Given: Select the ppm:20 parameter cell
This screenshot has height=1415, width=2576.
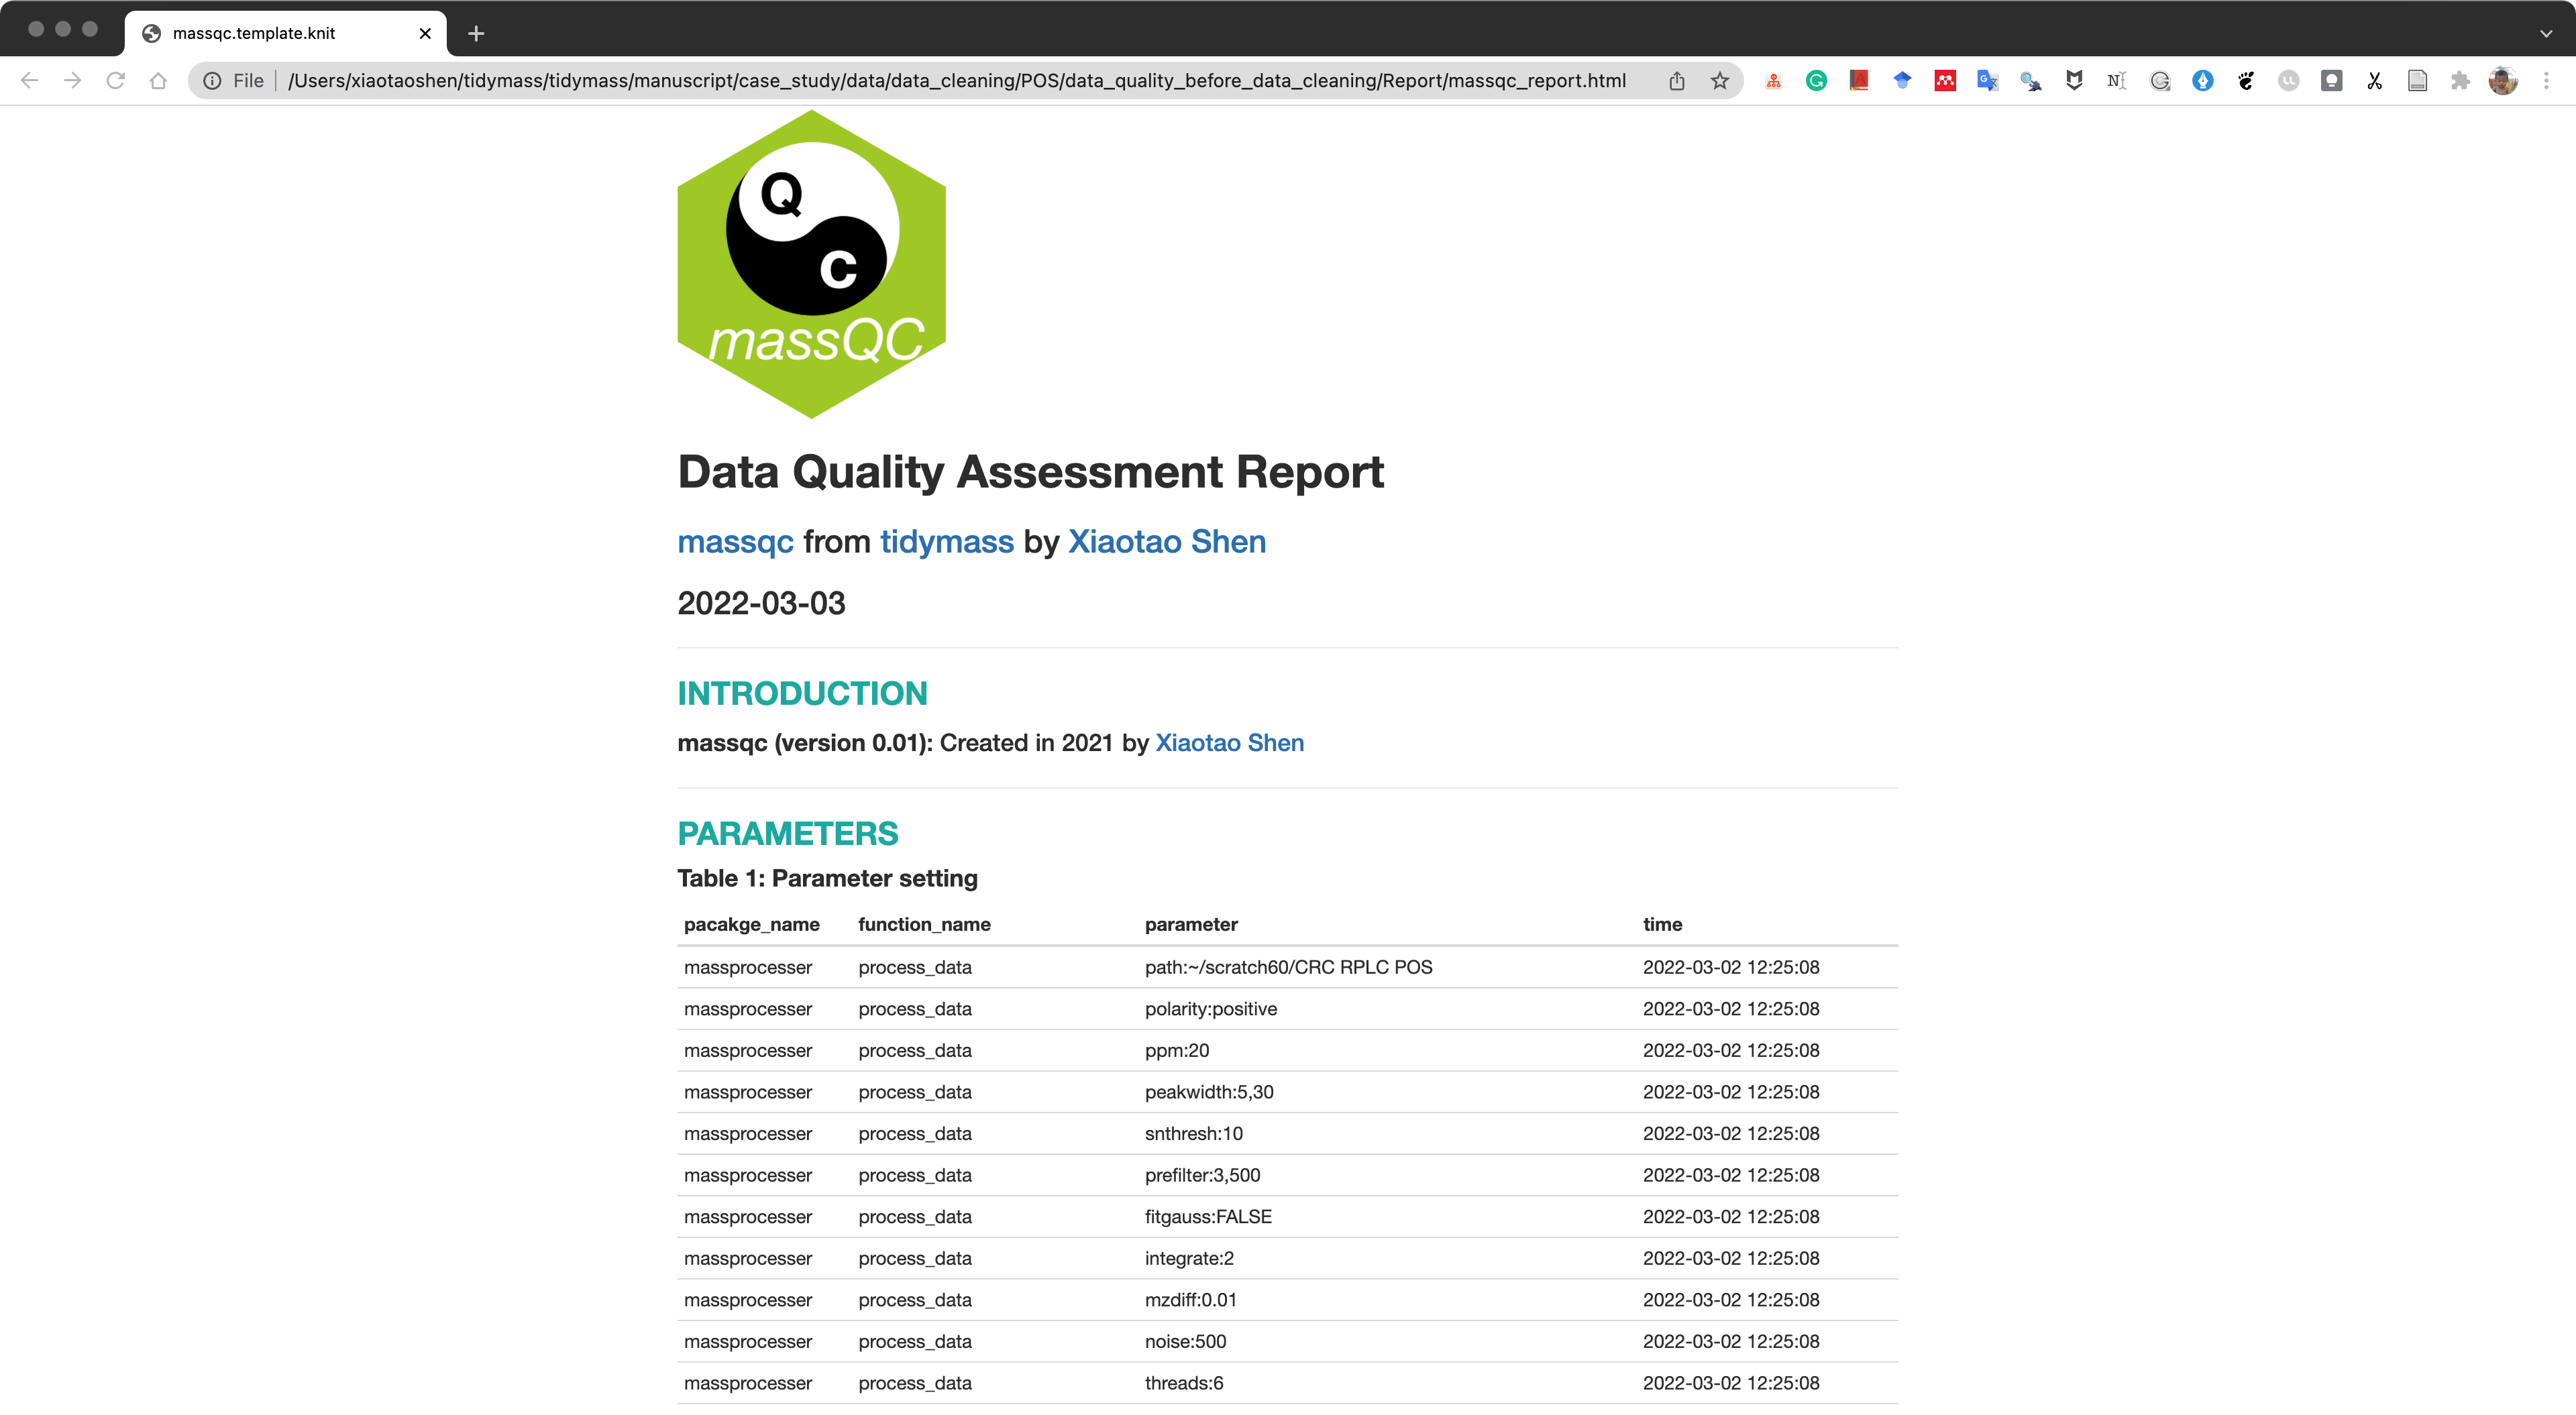Looking at the screenshot, I should point(1177,1051).
